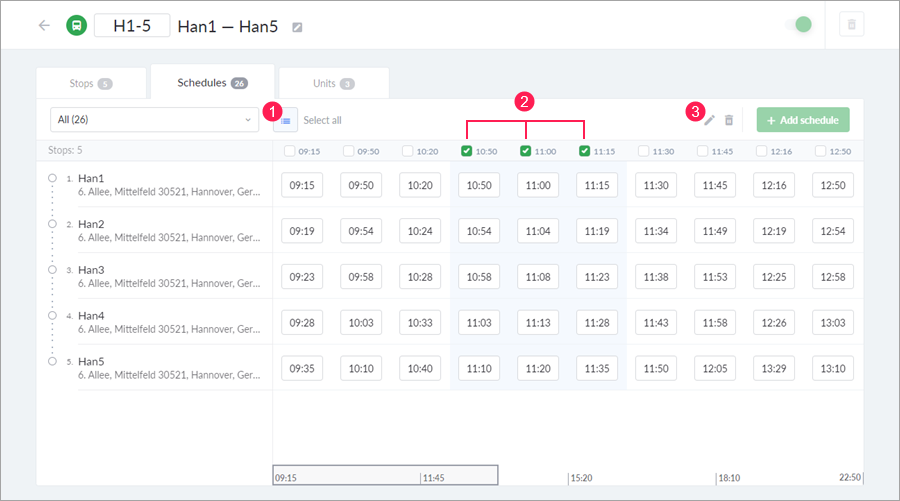The width and height of the screenshot is (900, 501).
Task: Click the Select all list icon
Action: pyautogui.click(x=286, y=120)
